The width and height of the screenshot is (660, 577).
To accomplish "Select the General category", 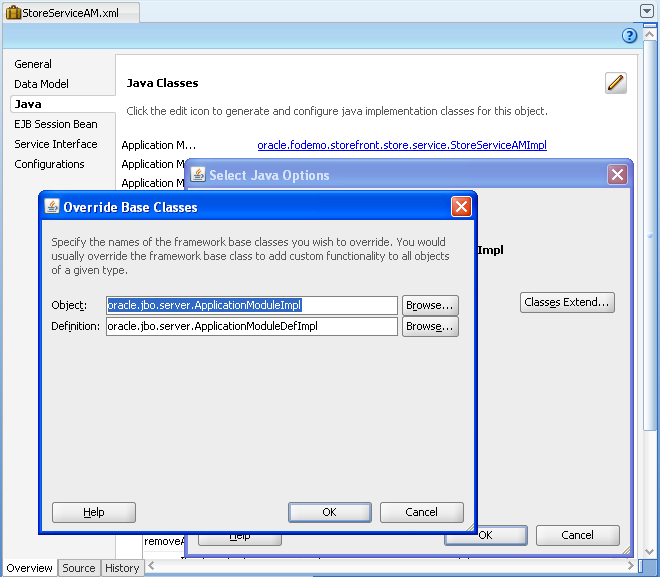I will pos(33,64).
